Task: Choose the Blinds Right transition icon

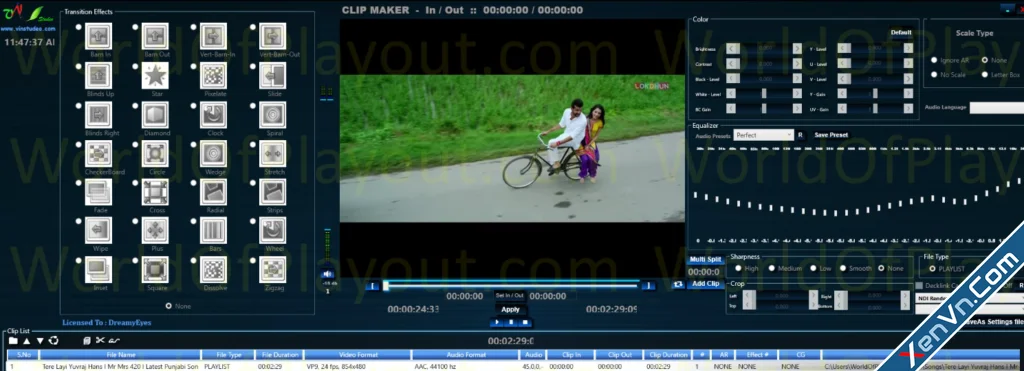Action: point(99,115)
